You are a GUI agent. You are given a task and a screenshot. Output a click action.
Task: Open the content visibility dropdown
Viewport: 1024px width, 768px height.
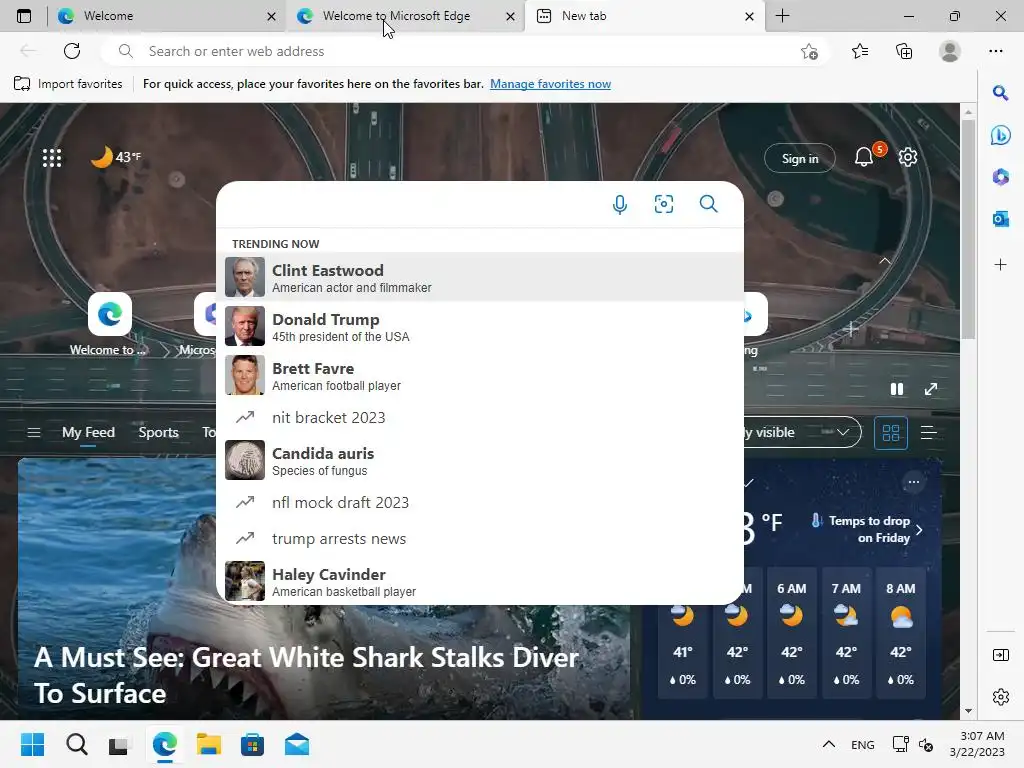coord(803,432)
